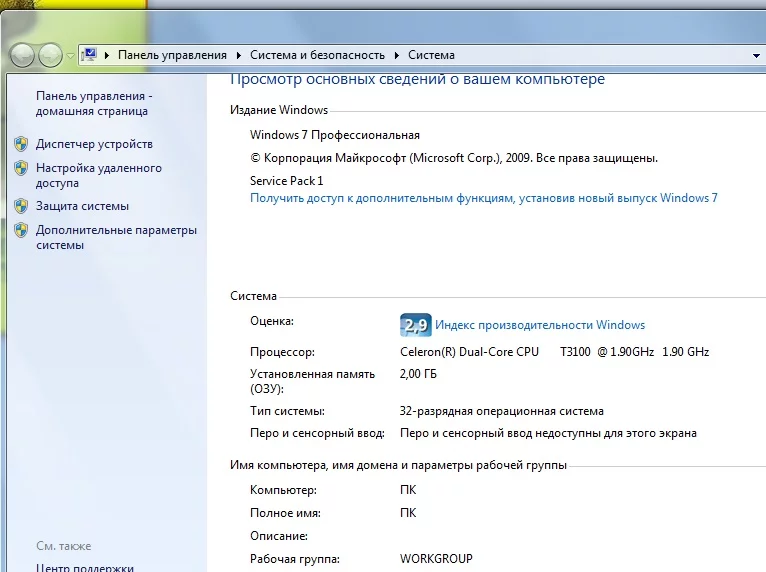Select the Панель управления breadcrumb
This screenshot has width=766, height=572.
point(172,55)
